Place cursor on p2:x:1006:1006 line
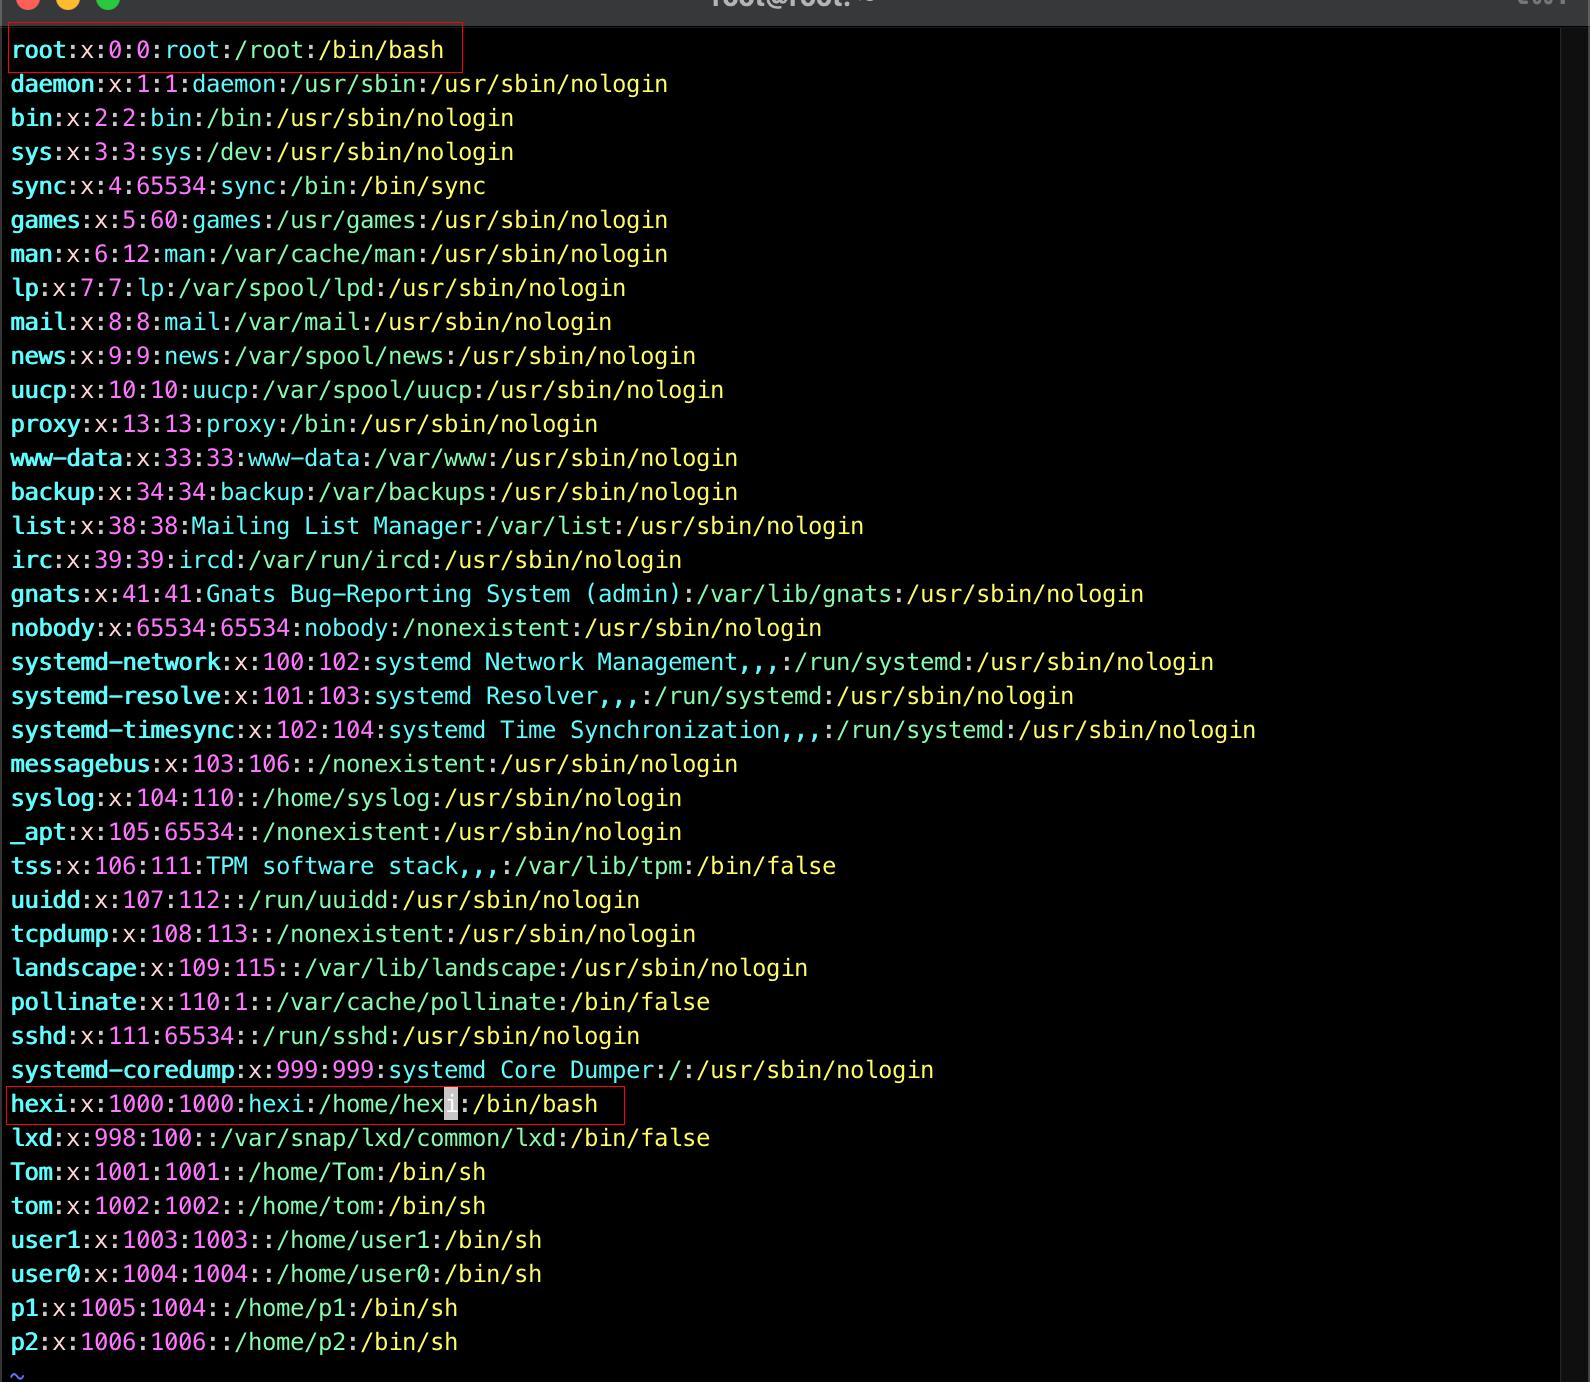1590x1382 pixels. pos(234,1342)
